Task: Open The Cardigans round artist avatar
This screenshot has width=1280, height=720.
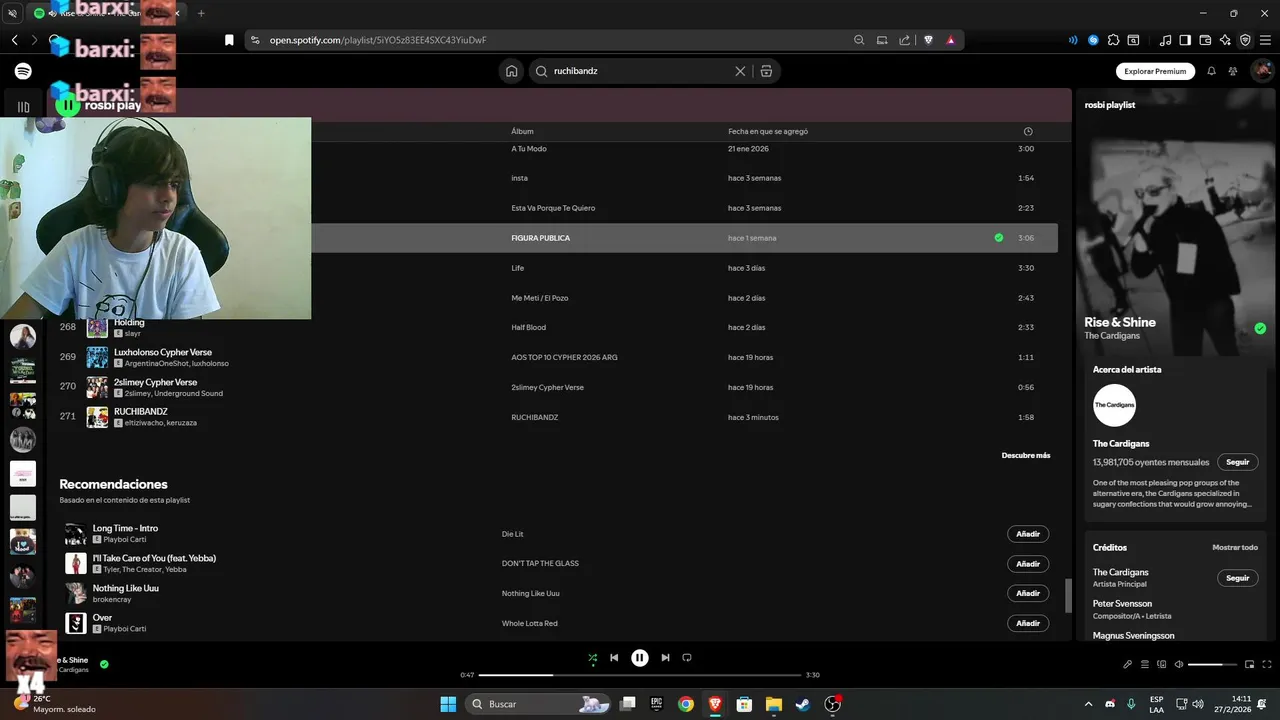Action: [1114, 405]
